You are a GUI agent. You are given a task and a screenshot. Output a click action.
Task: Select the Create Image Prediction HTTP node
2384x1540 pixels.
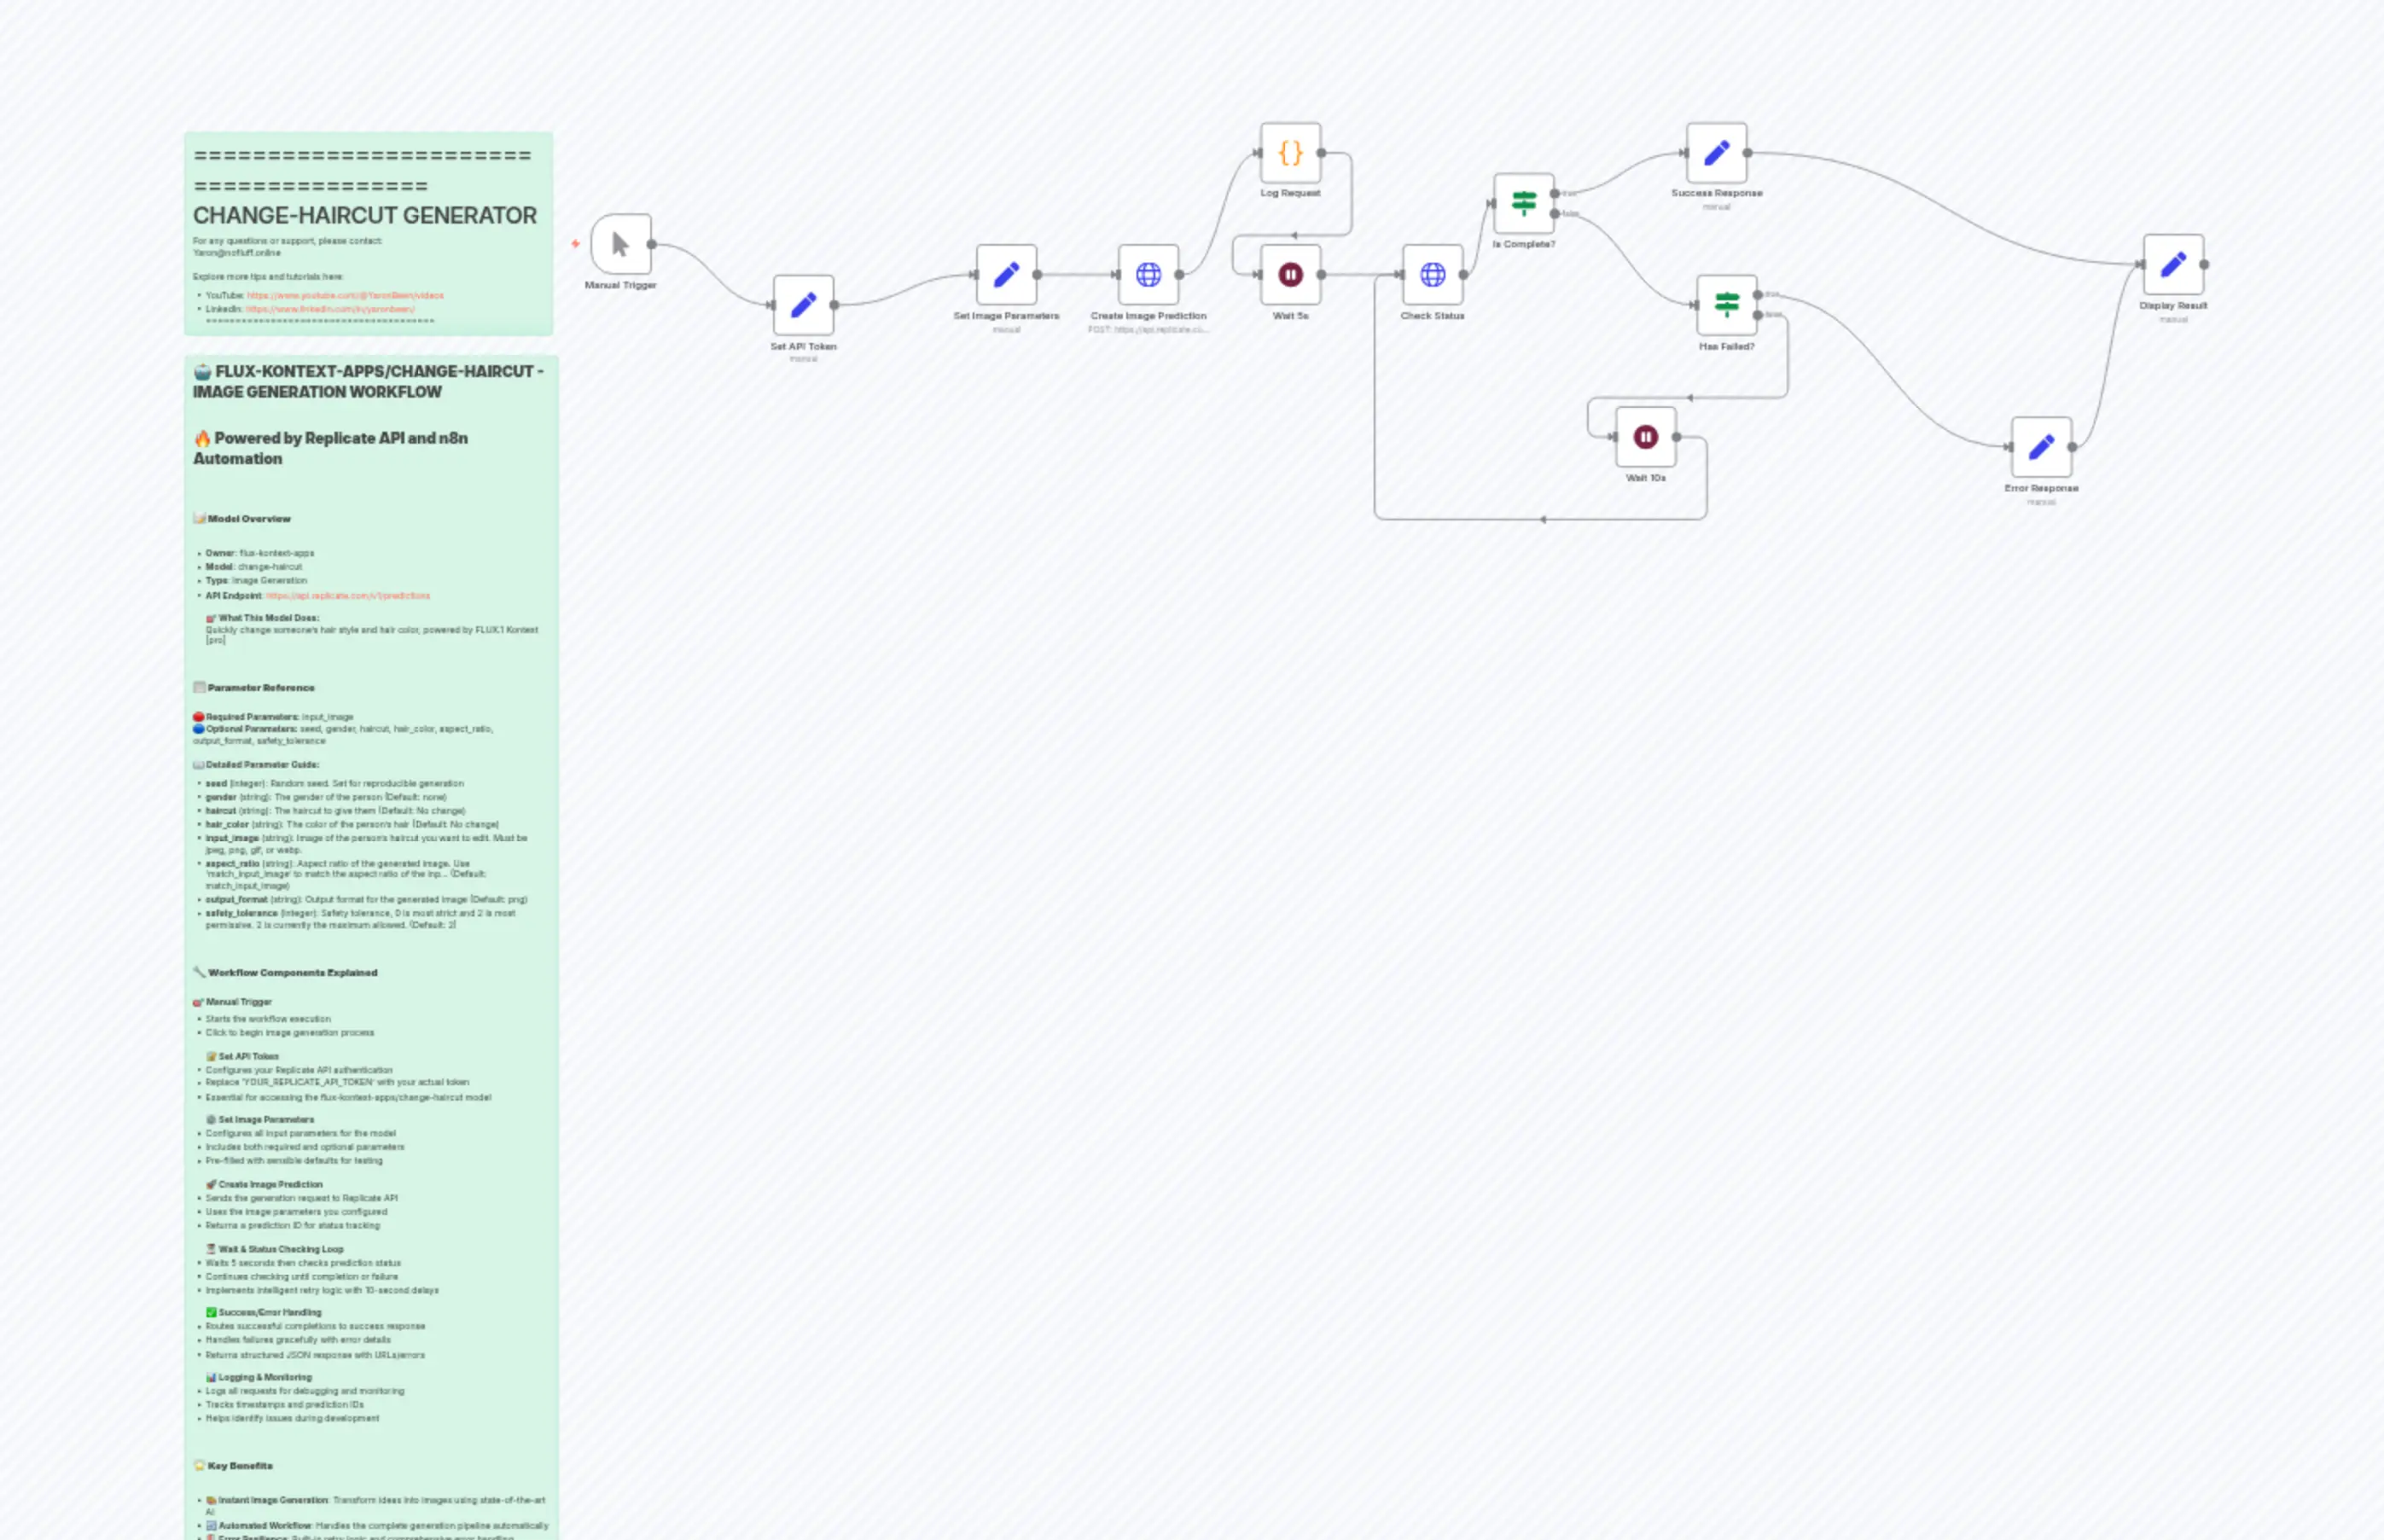point(1148,274)
